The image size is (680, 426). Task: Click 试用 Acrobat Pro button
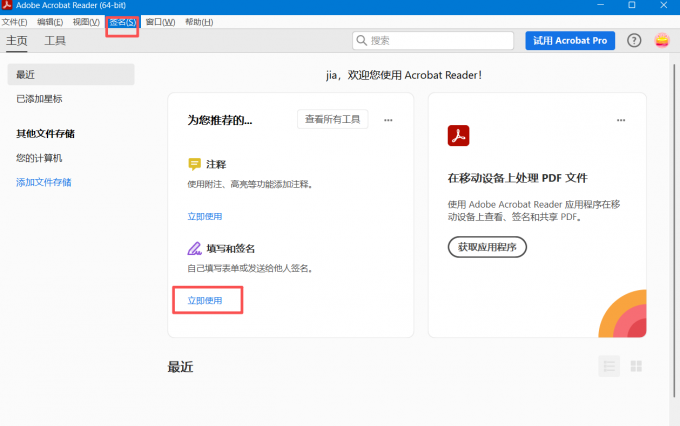tap(570, 41)
